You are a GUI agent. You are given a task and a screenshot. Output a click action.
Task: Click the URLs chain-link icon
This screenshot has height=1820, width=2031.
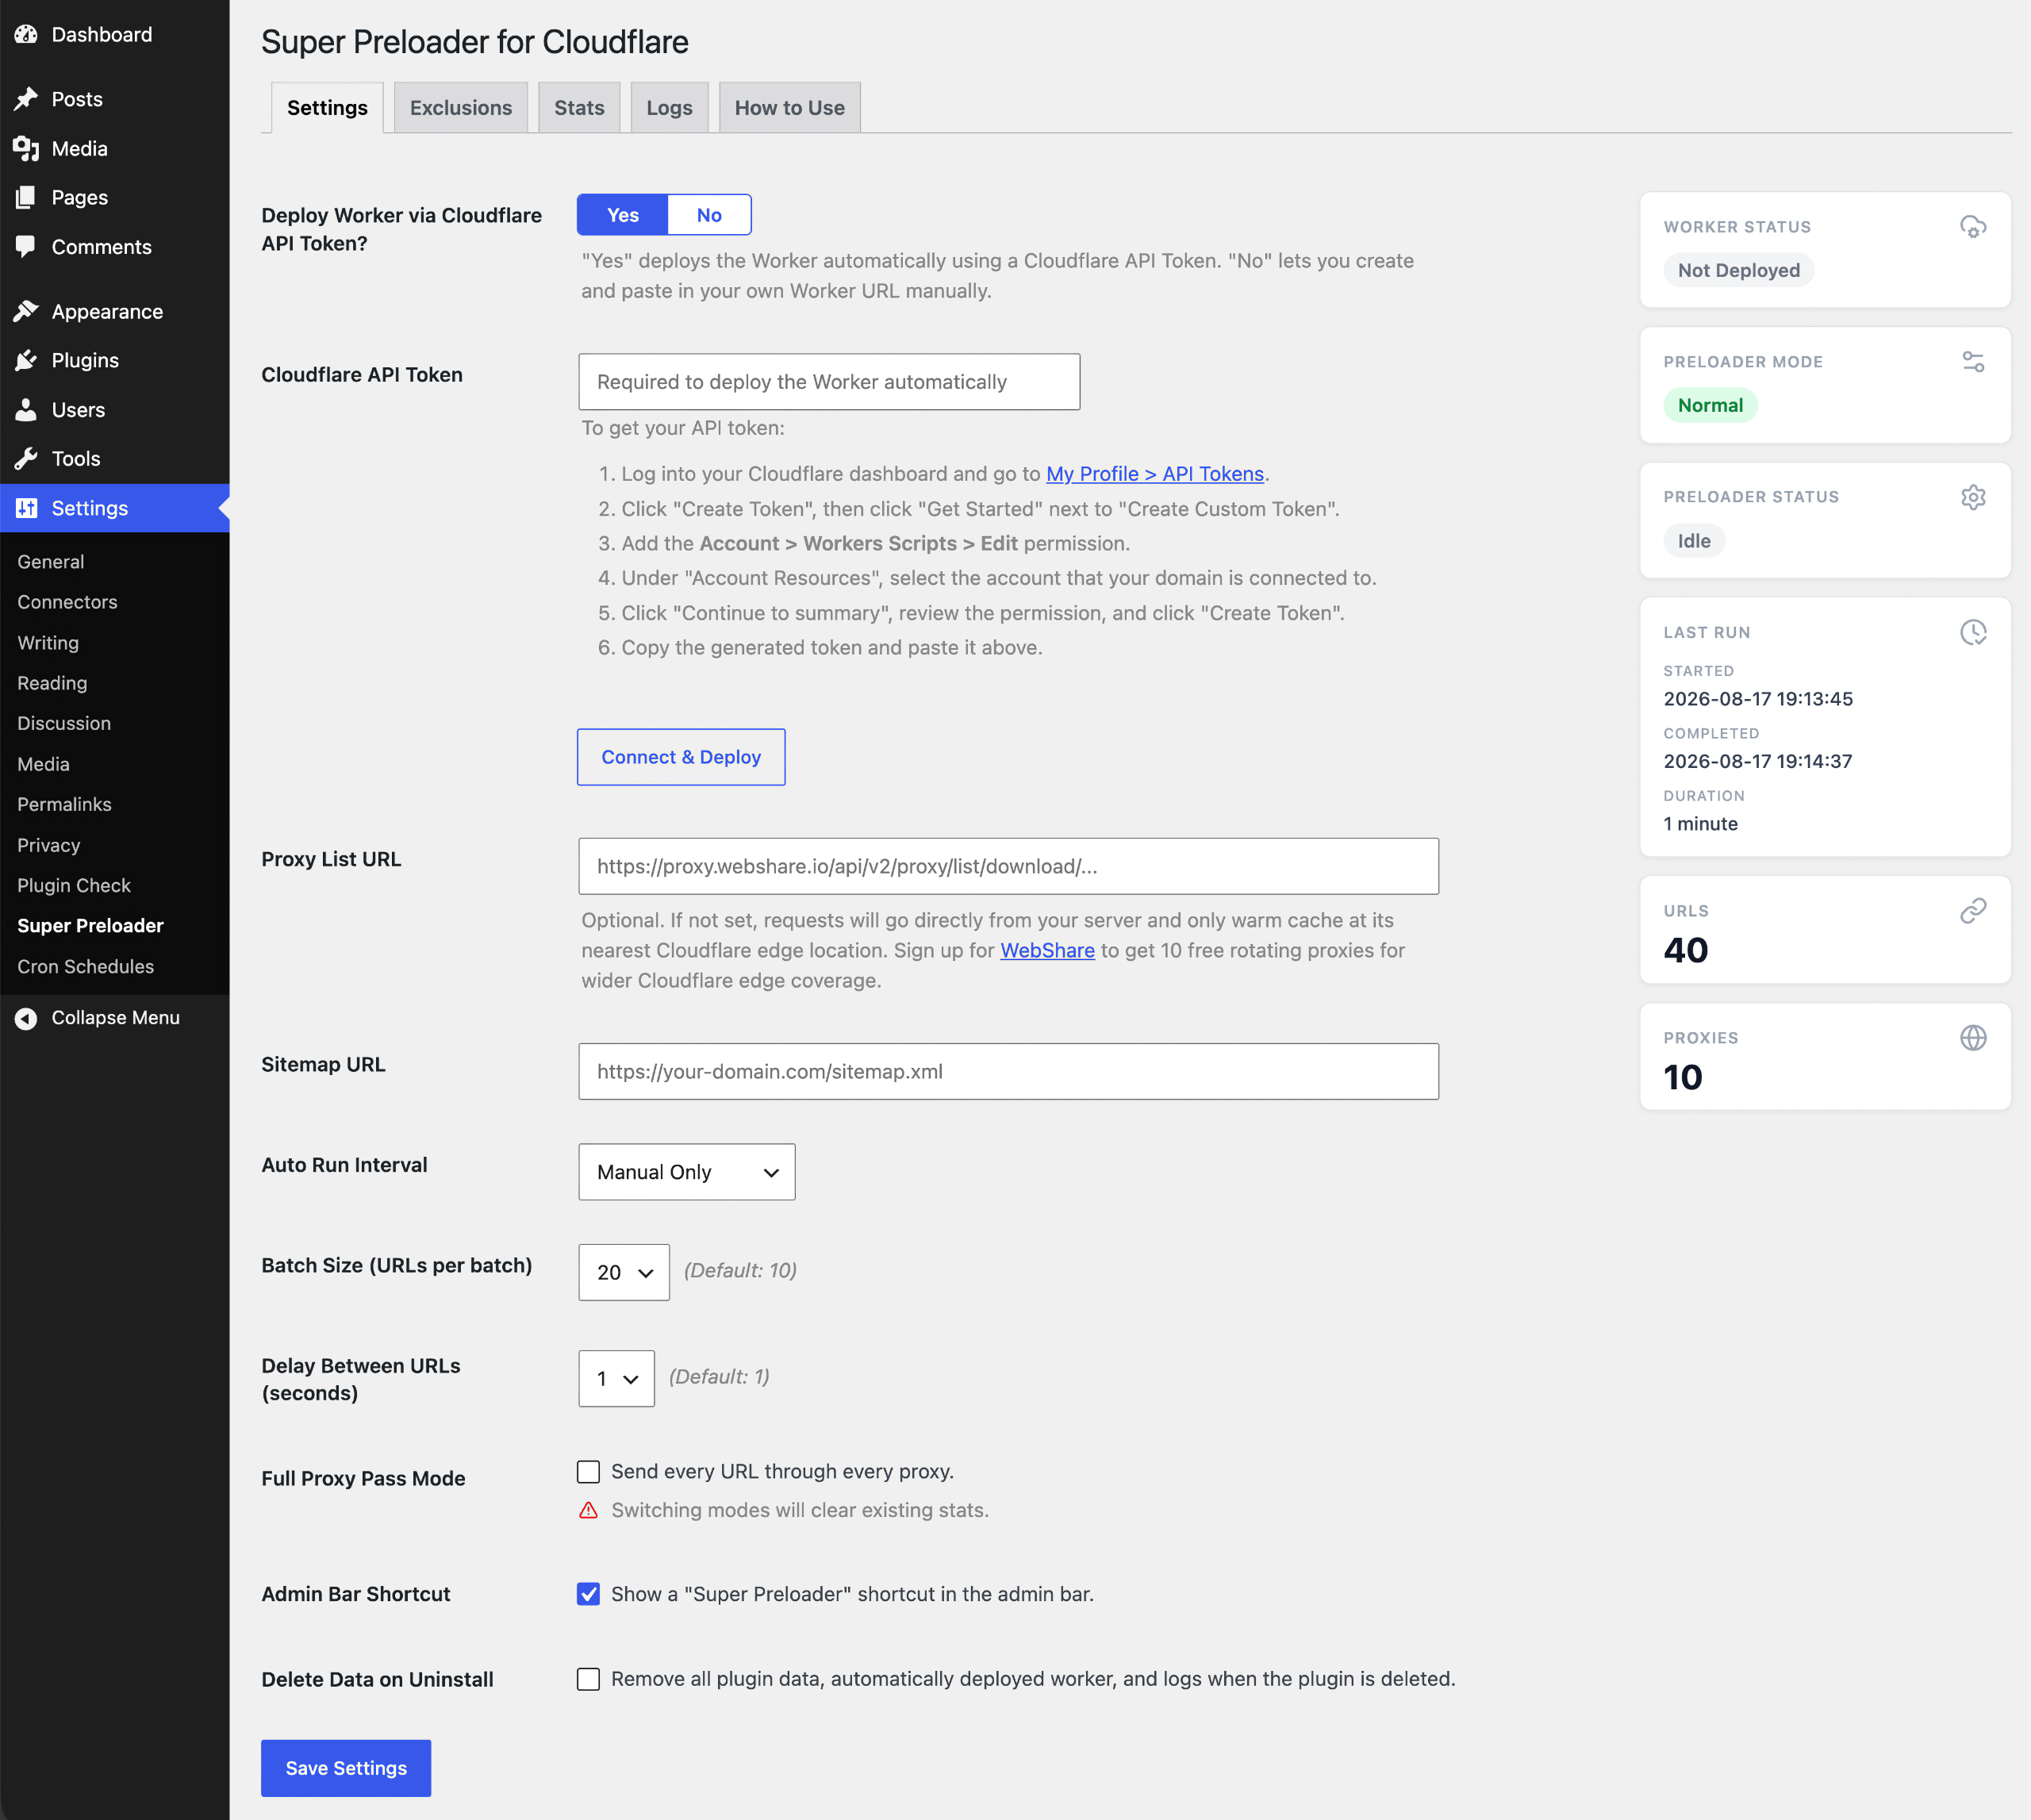(1972, 911)
